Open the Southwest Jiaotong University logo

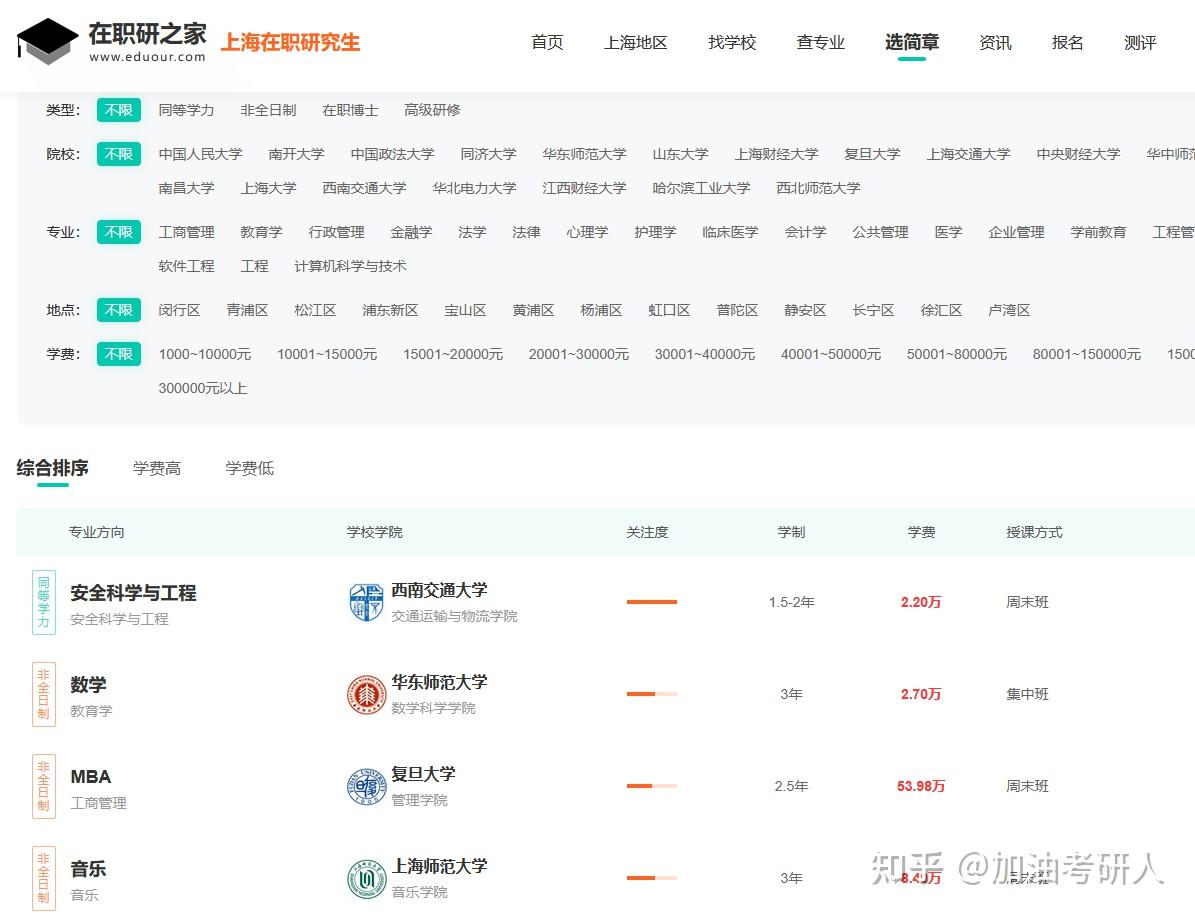tap(367, 602)
